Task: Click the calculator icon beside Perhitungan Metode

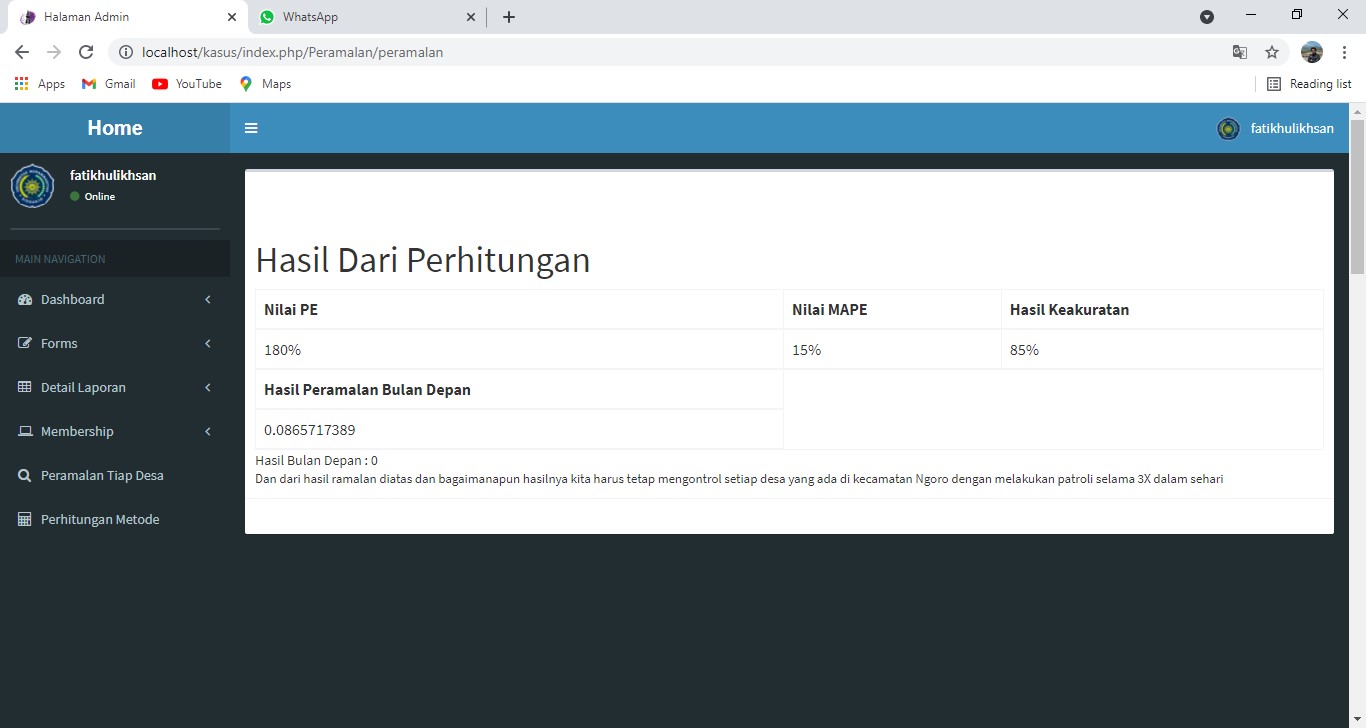Action: (25, 520)
